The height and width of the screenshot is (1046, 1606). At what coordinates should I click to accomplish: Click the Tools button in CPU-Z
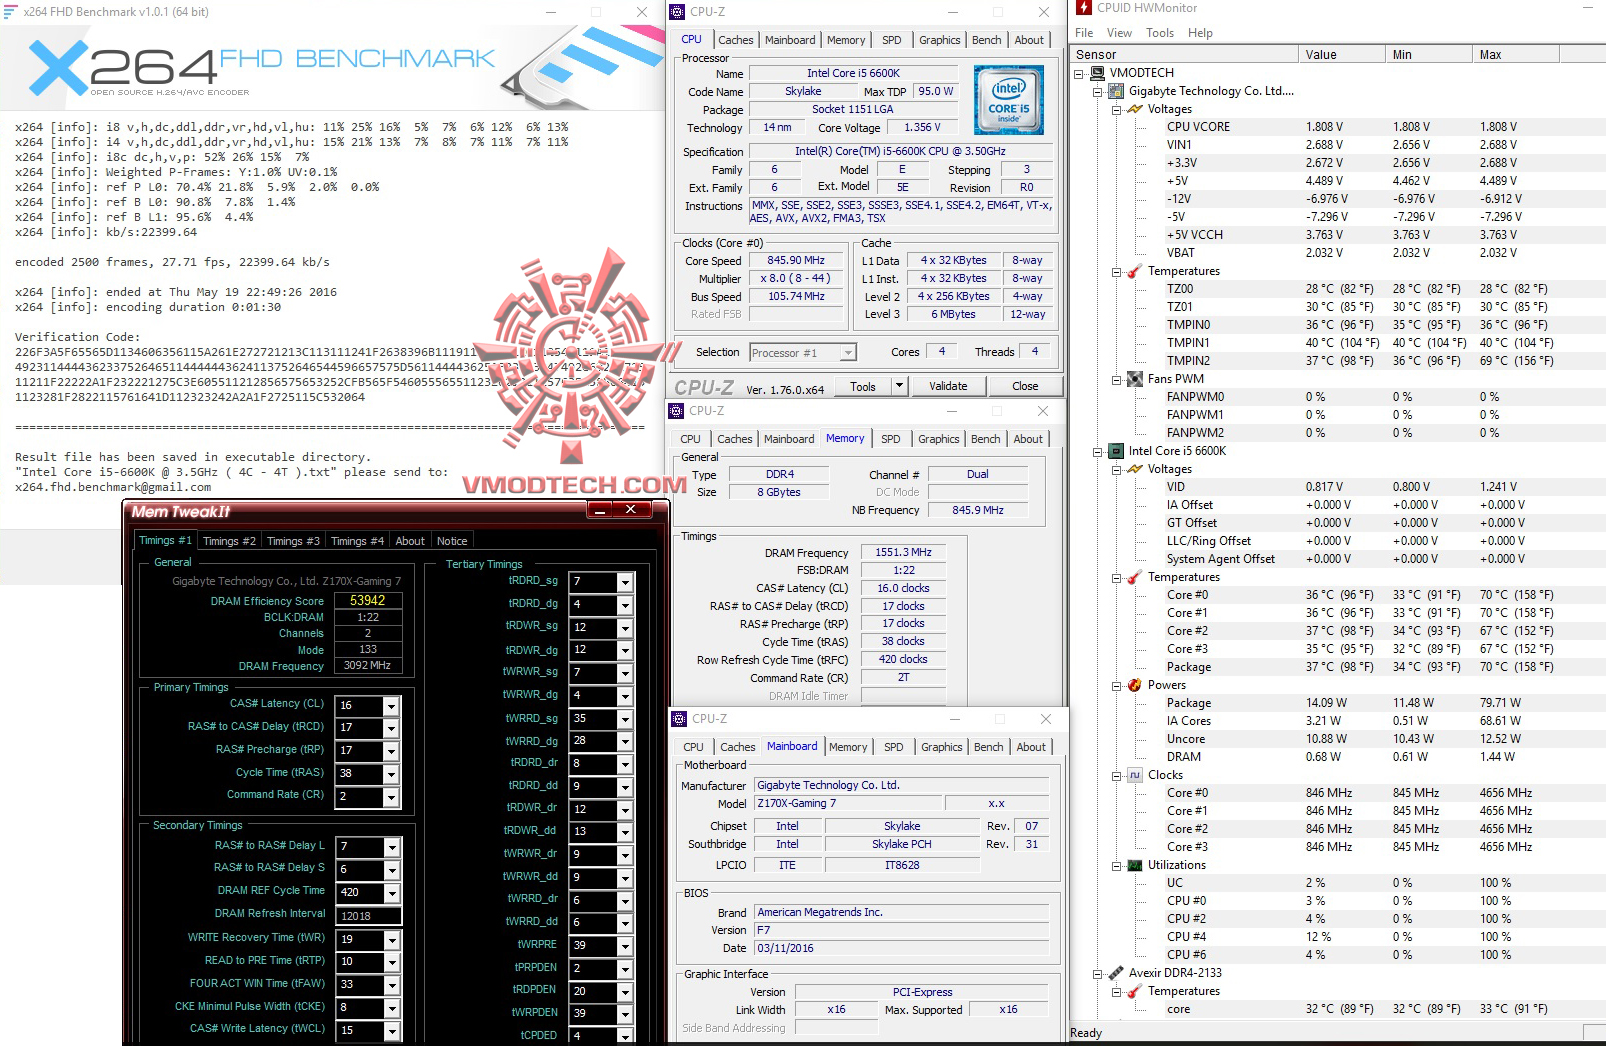point(863,386)
